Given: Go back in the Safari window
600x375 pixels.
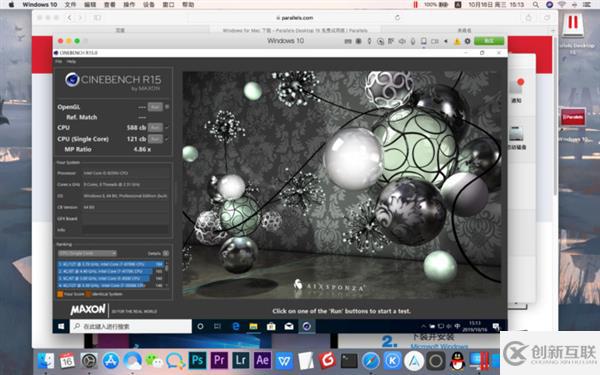Looking at the screenshot, I should [69, 18].
